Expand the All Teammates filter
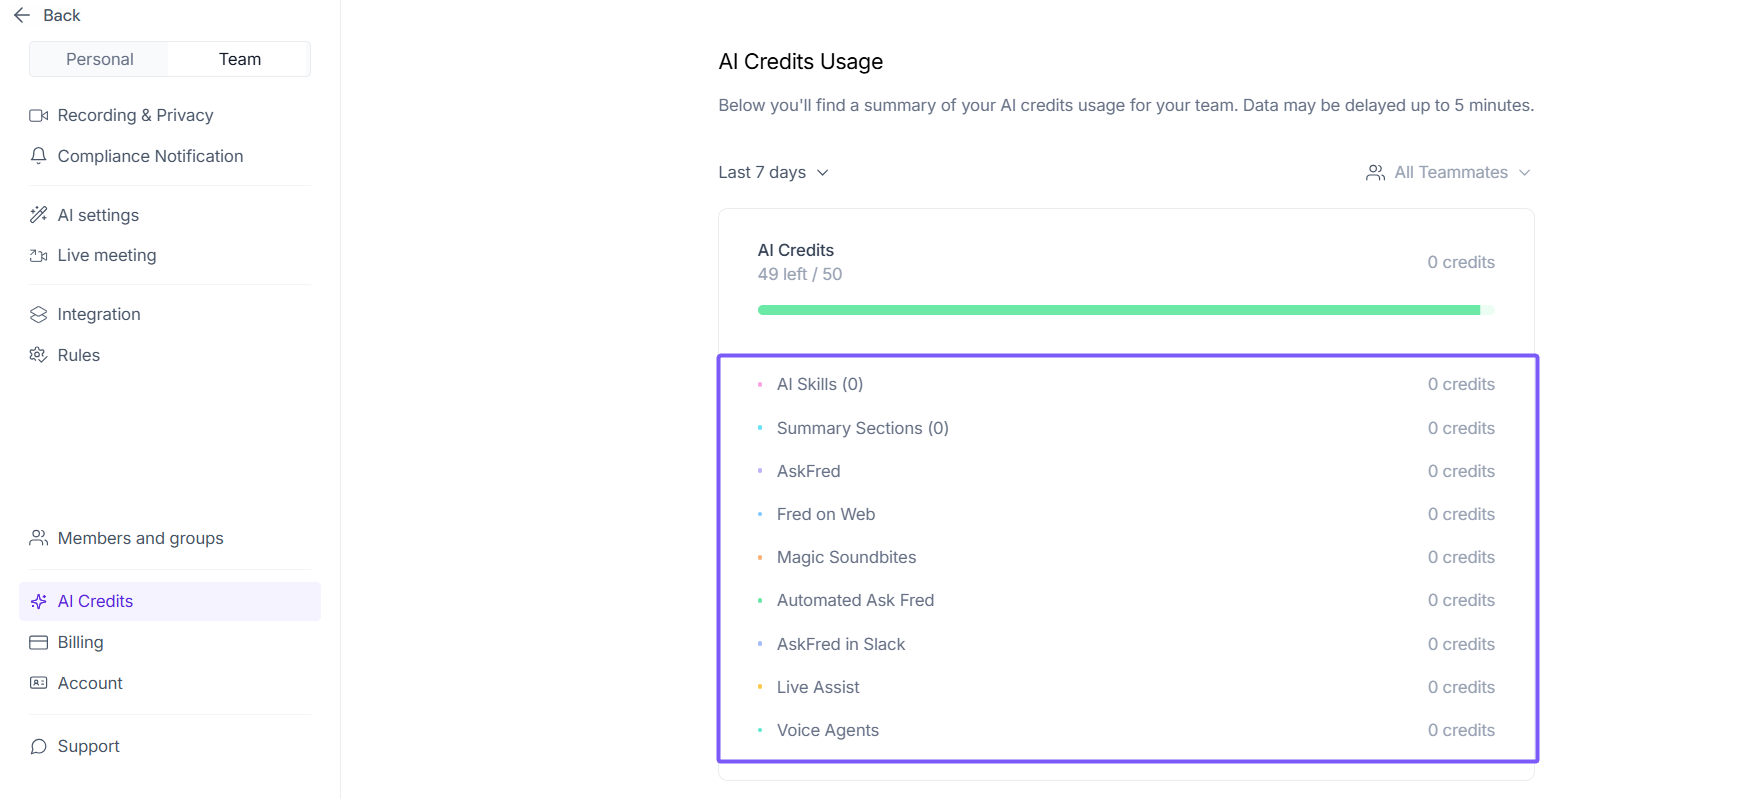 (x=1448, y=173)
